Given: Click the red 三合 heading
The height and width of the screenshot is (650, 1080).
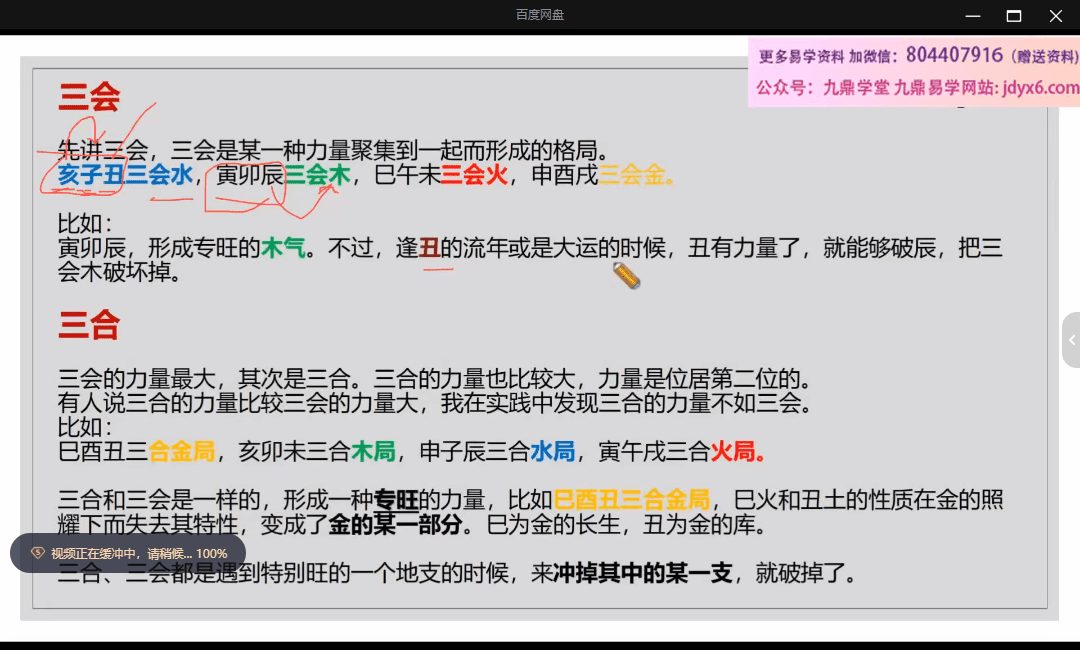Looking at the screenshot, I should coord(89,325).
